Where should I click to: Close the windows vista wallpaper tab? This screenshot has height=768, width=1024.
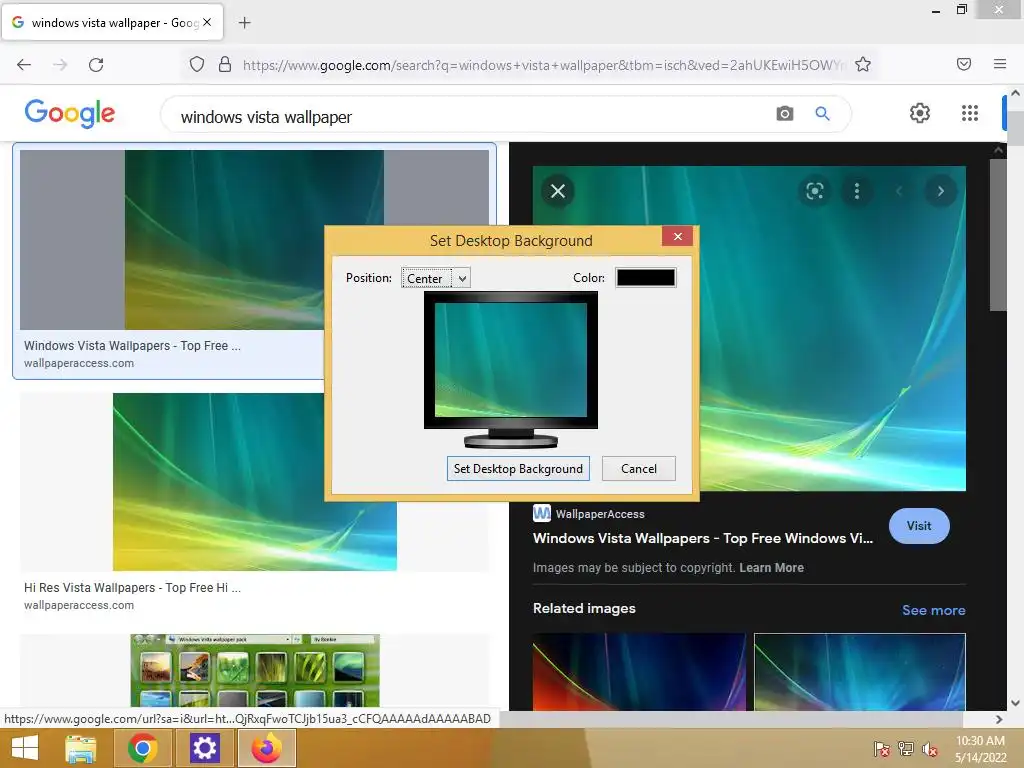[207, 22]
